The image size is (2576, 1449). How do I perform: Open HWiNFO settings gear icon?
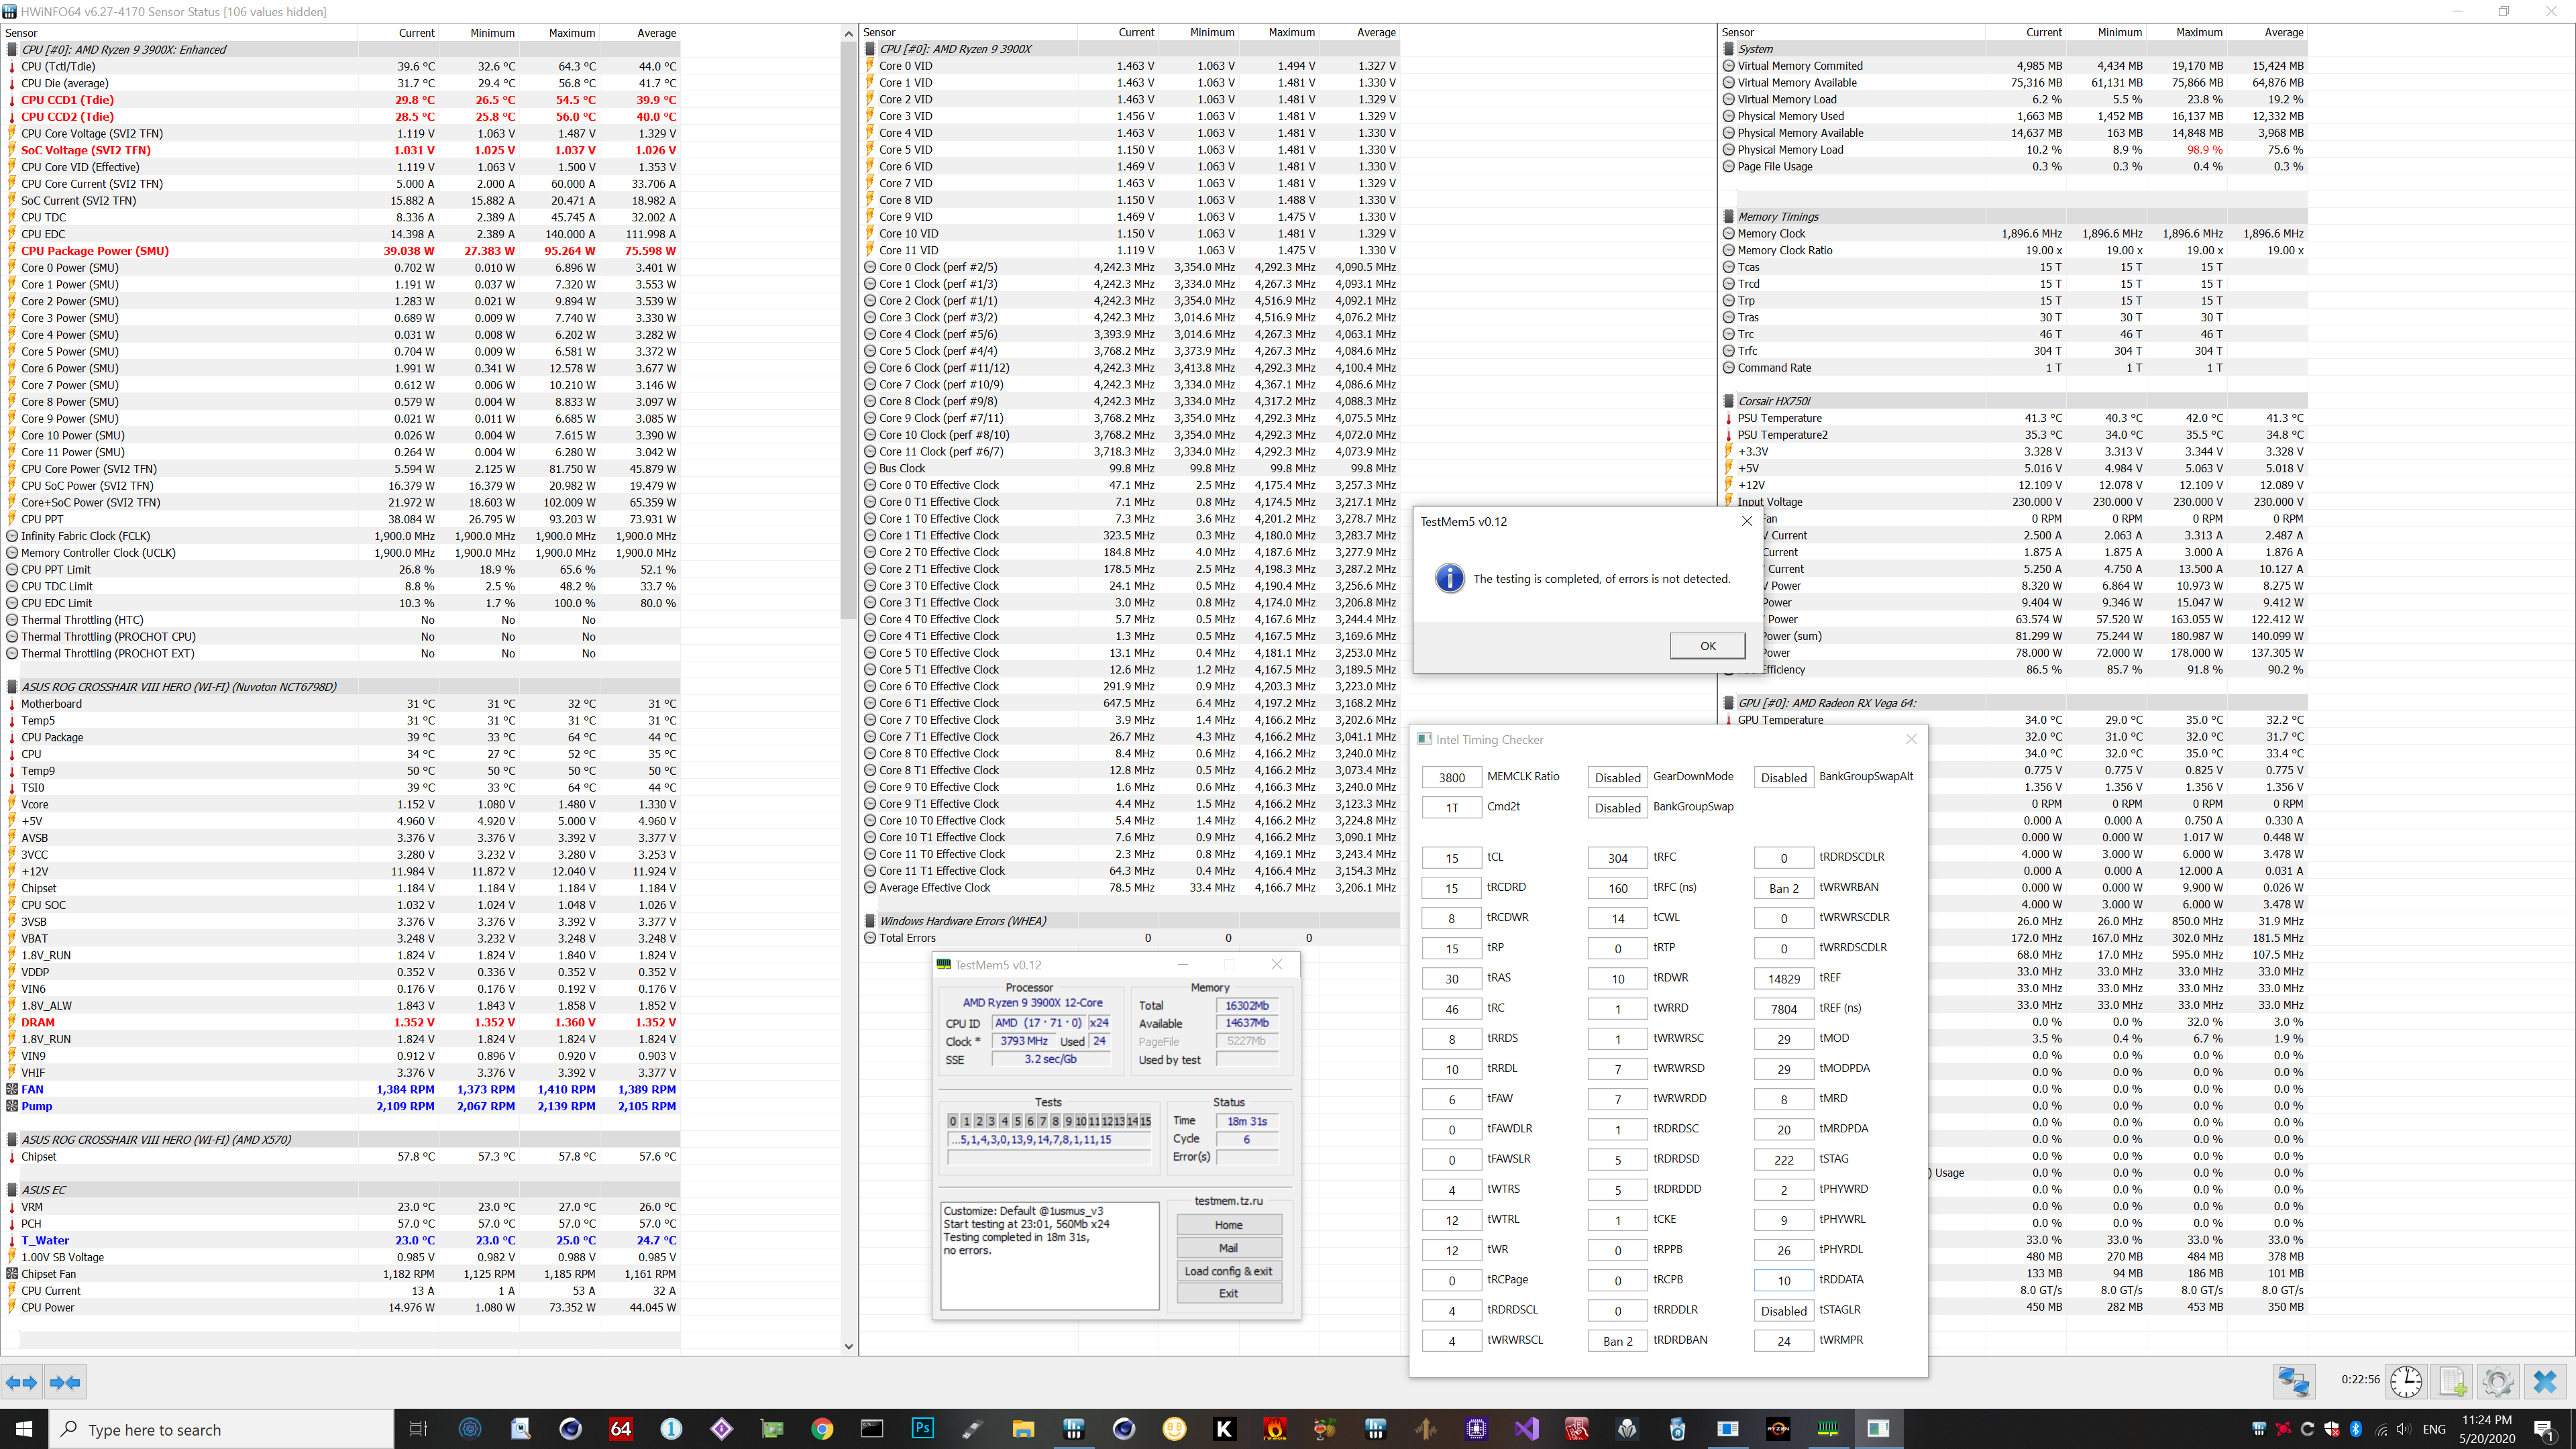[2498, 1382]
